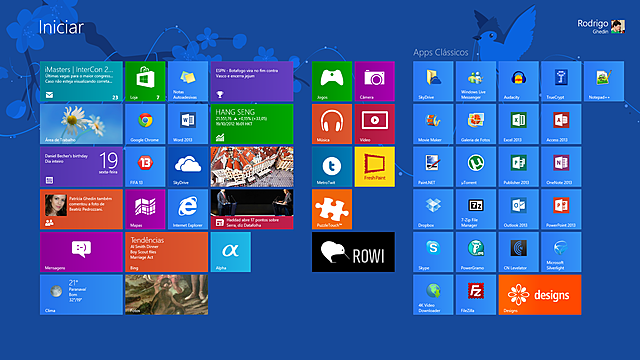Viewport: 640px width, 360px height.
Task: Open the Fotos photo tile
Action: [x=167, y=294]
